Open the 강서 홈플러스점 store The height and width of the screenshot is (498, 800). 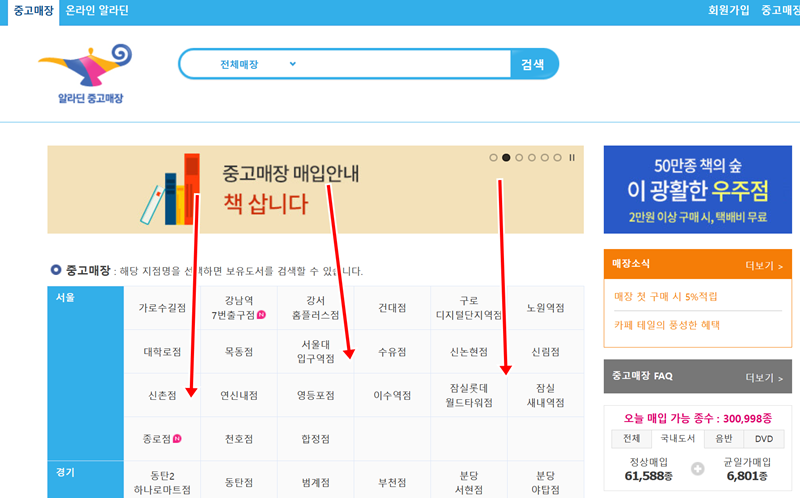point(315,308)
